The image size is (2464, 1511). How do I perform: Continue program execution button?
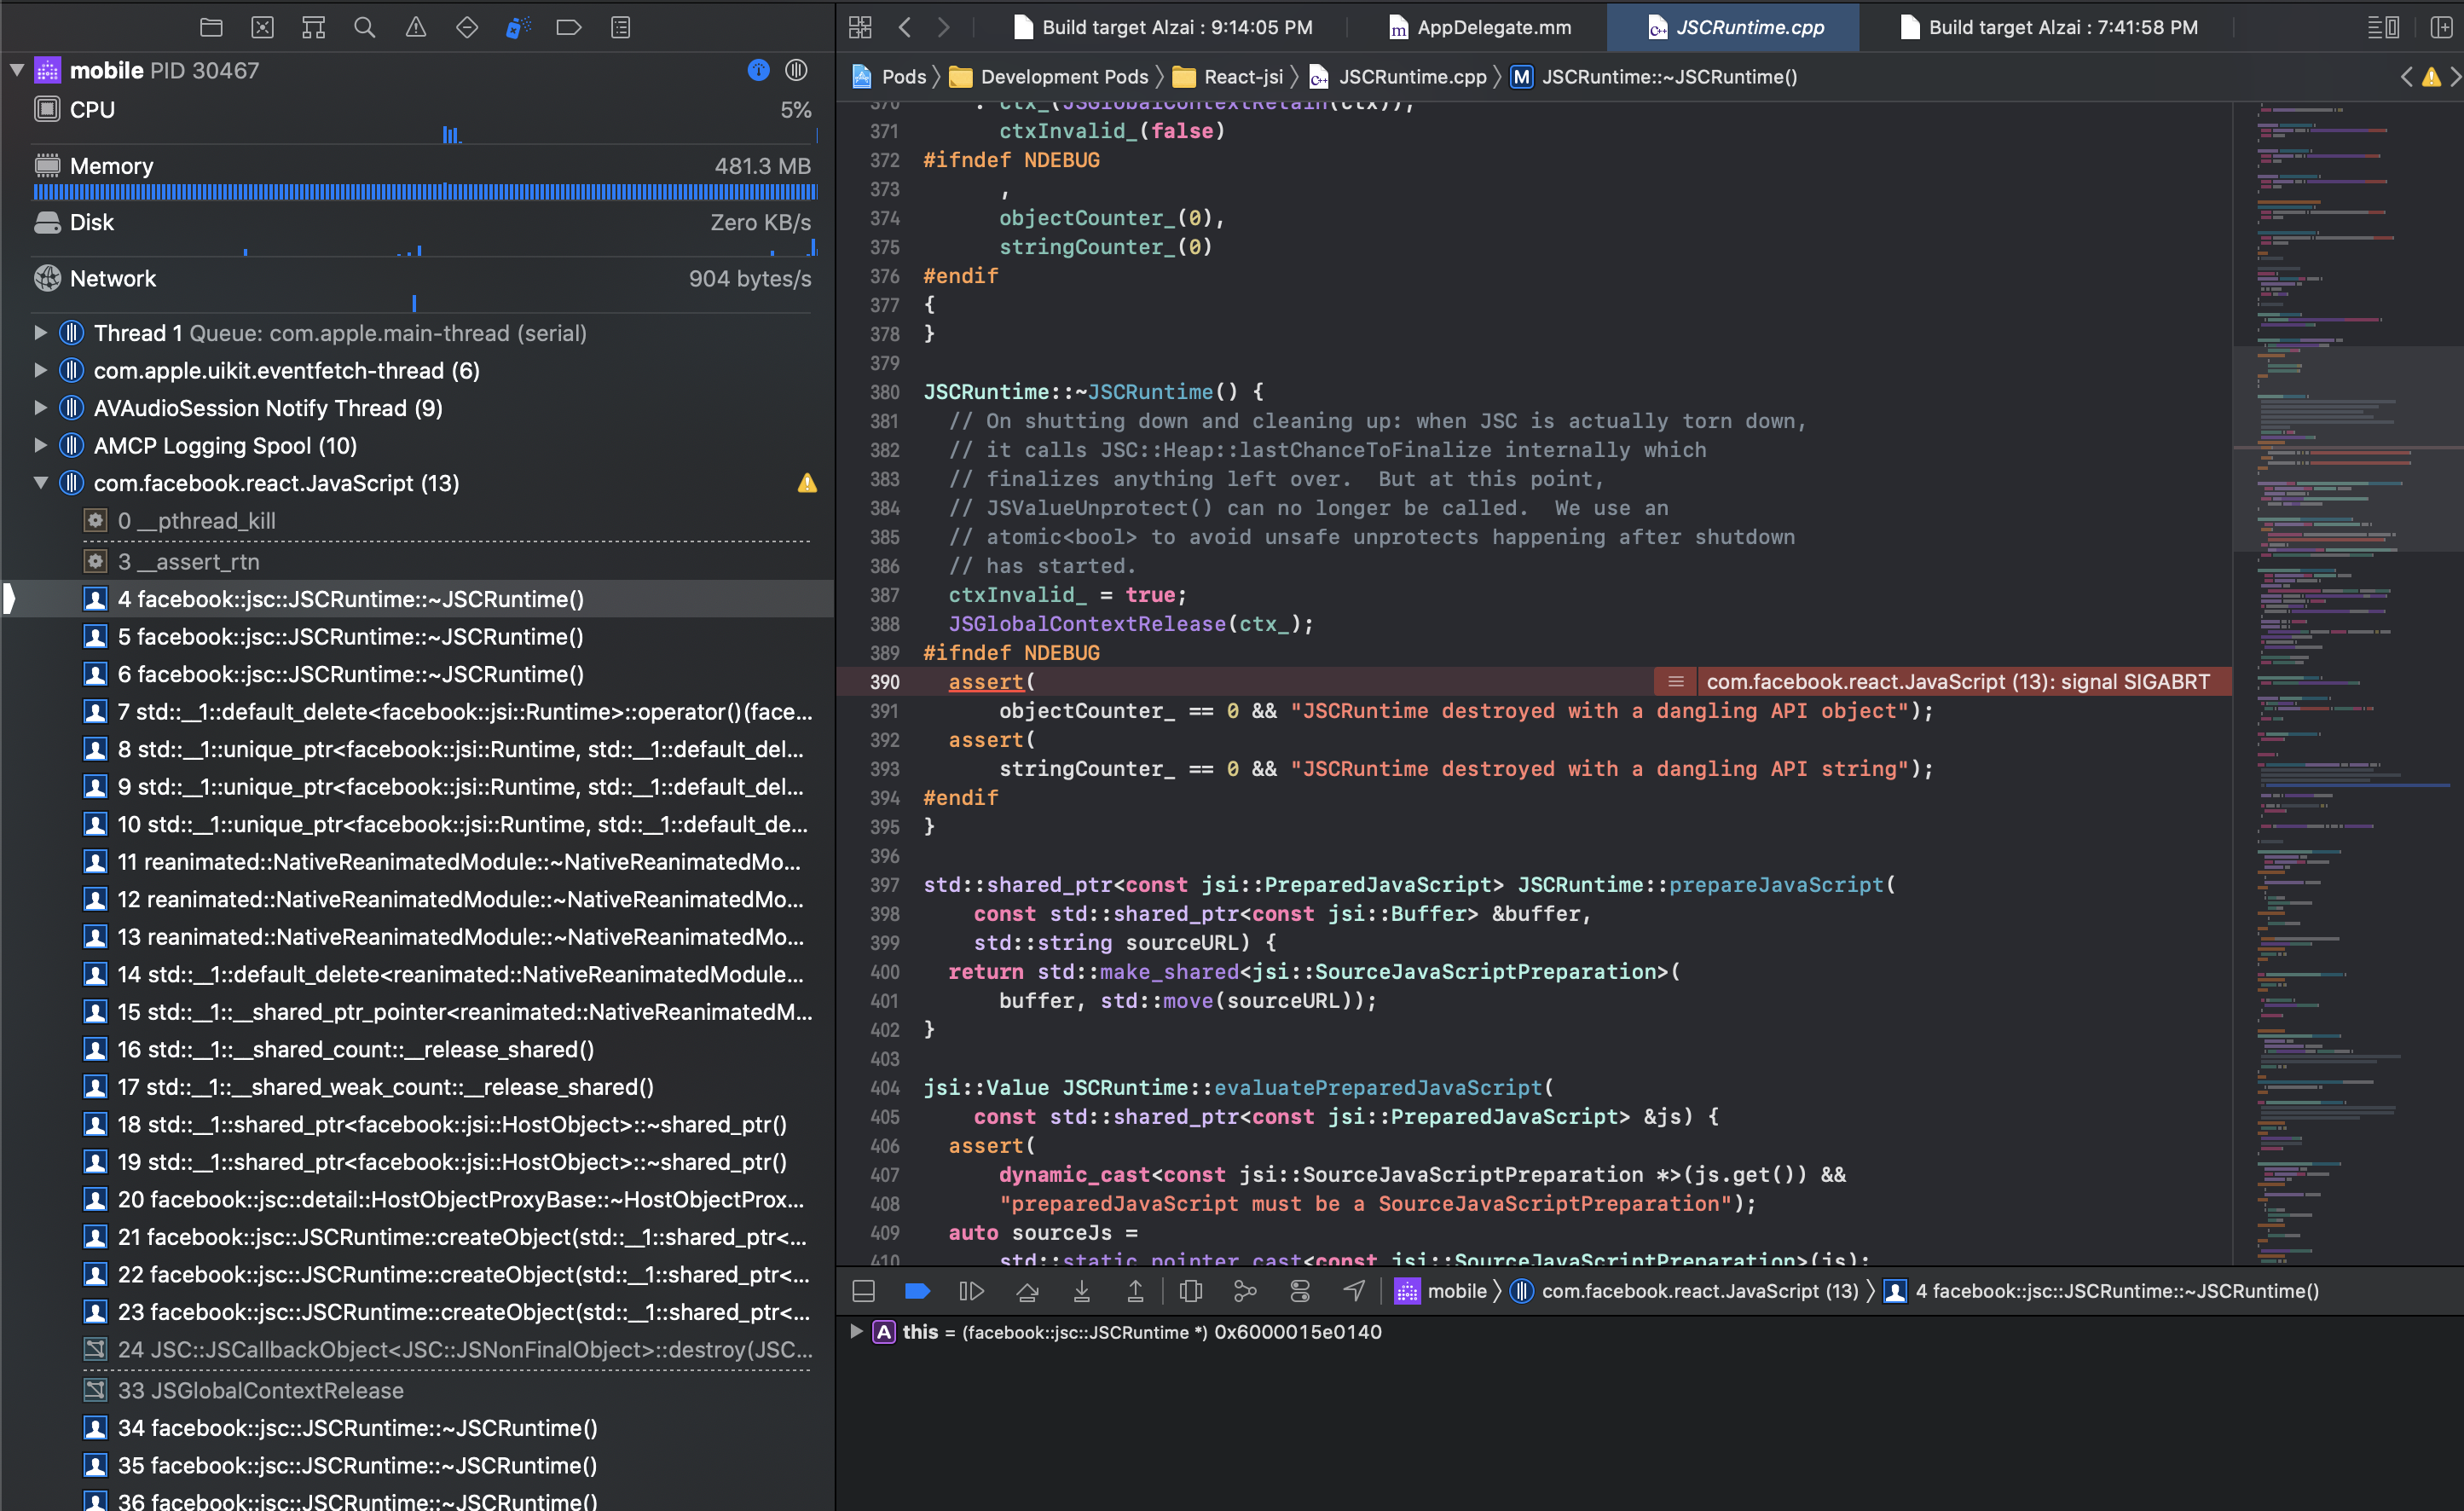click(971, 1291)
